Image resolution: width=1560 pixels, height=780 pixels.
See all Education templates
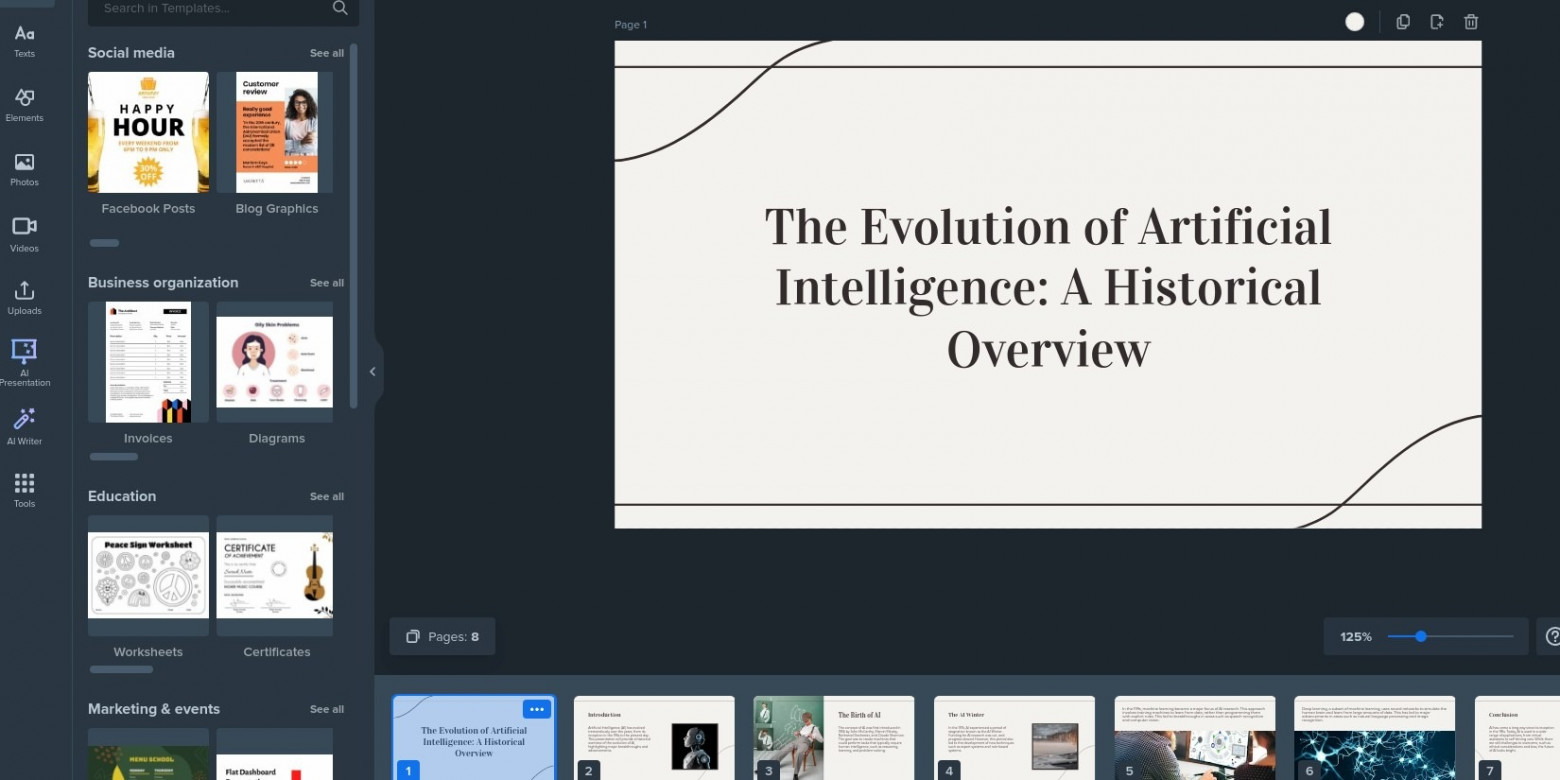[x=326, y=497]
